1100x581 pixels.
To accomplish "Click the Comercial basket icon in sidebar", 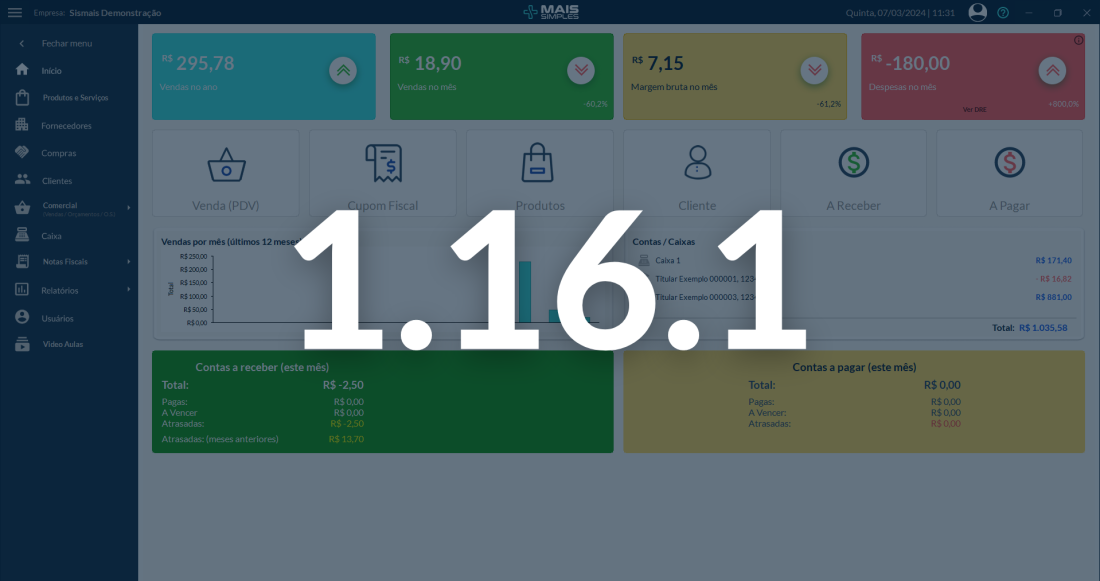I will coord(22,207).
